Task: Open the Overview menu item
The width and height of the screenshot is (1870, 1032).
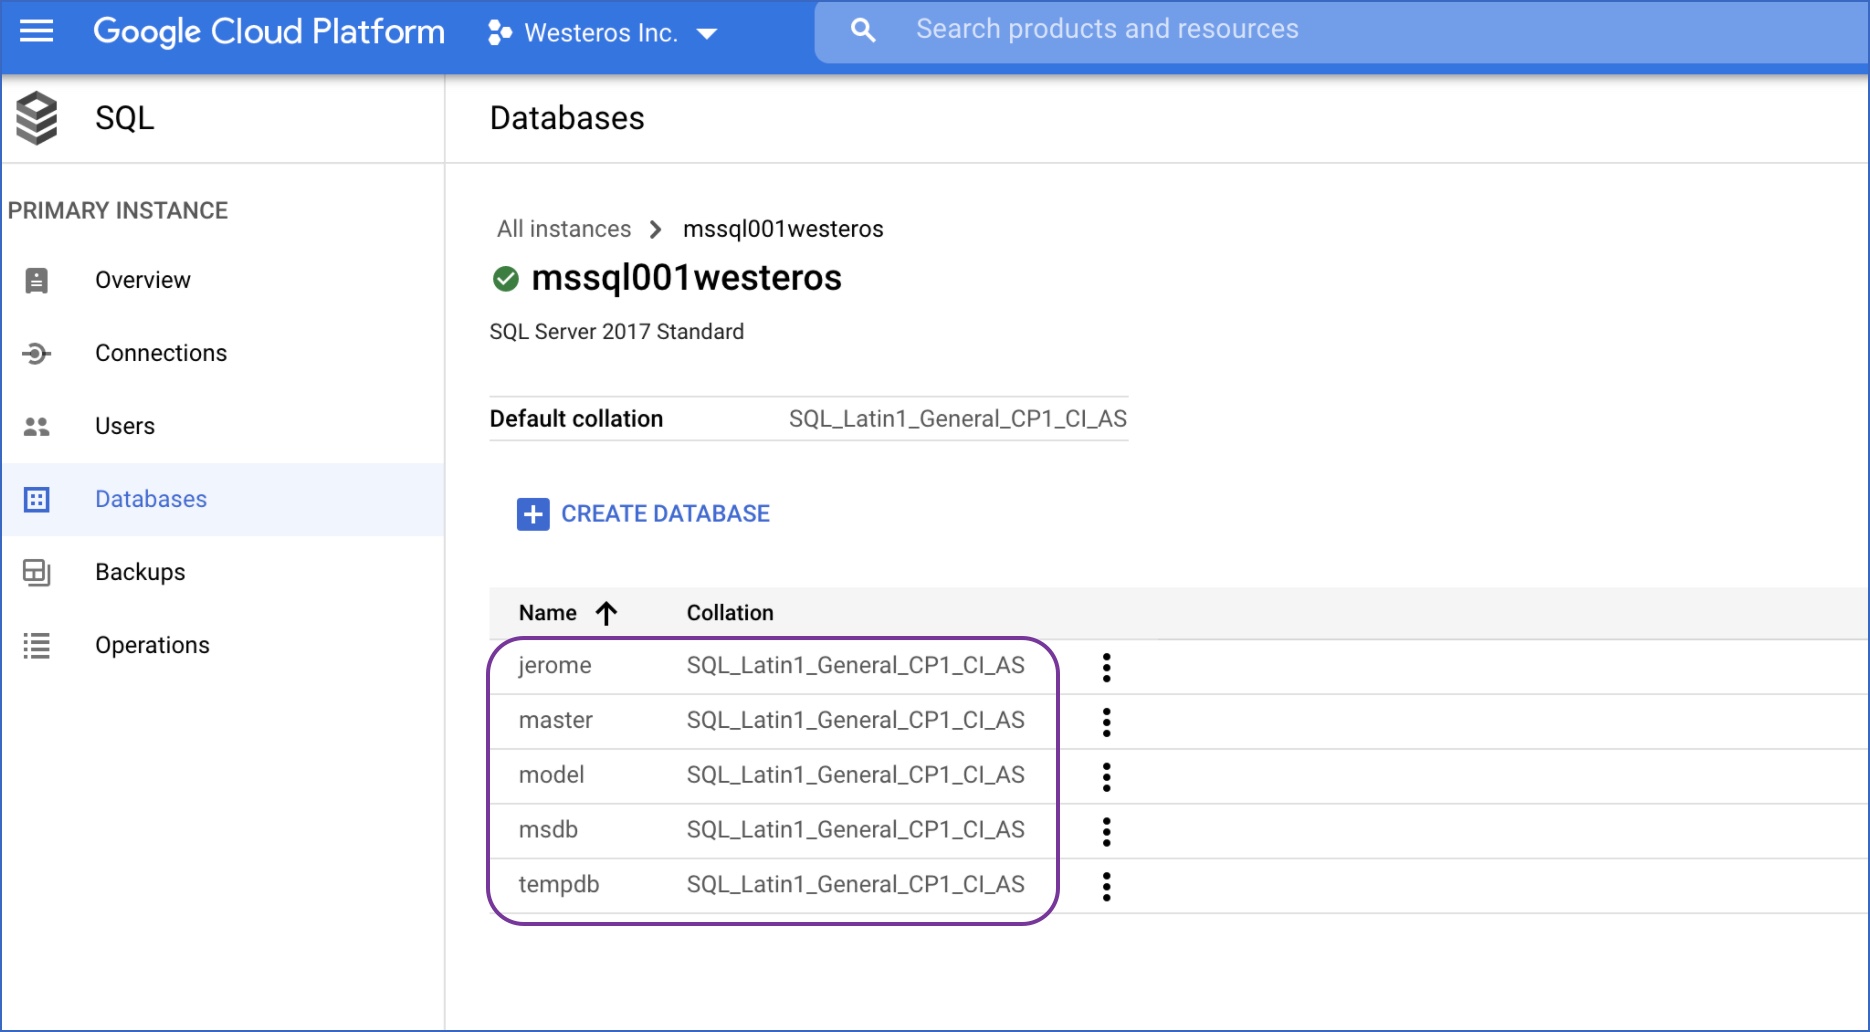Action: [x=223, y=280]
